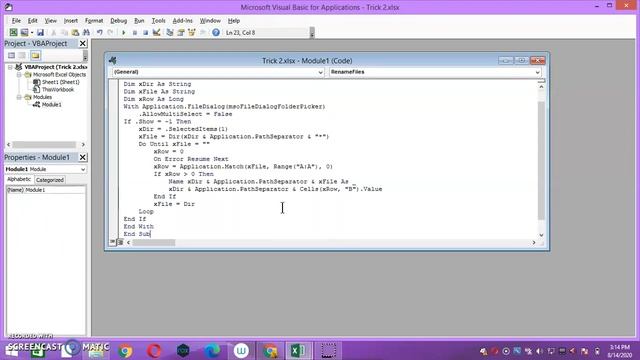The height and width of the screenshot is (360, 640).
Task: Collapse the Microsoft Excel Objects folder
Action: tap(19, 75)
